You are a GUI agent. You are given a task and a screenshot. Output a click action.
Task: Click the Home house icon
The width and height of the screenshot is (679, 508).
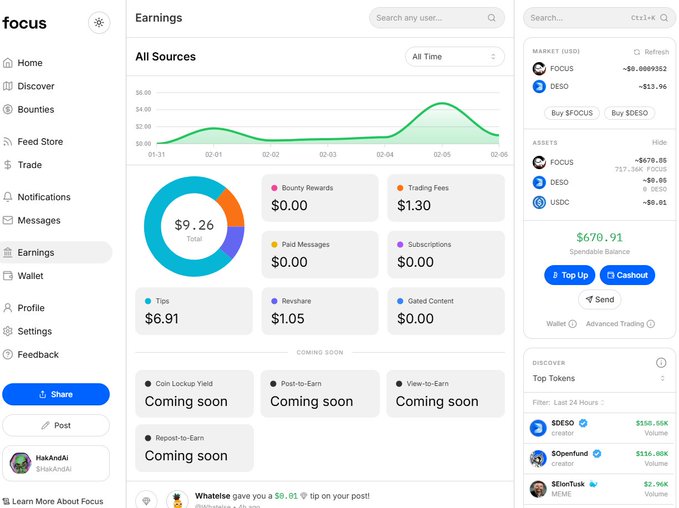8,63
